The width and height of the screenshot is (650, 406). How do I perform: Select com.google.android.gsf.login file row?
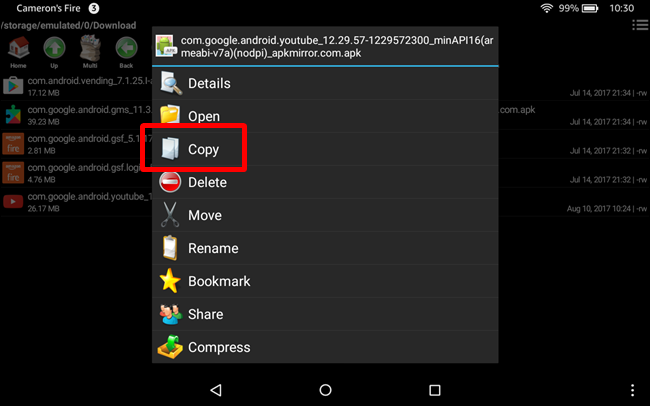[x=325, y=173]
